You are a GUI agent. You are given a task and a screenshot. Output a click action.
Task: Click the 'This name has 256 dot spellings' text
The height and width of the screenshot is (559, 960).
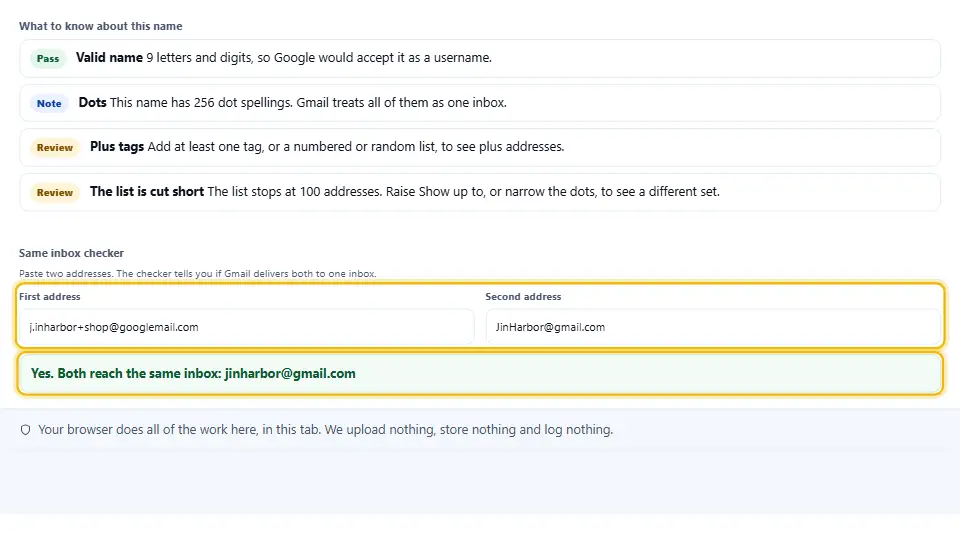tap(308, 102)
